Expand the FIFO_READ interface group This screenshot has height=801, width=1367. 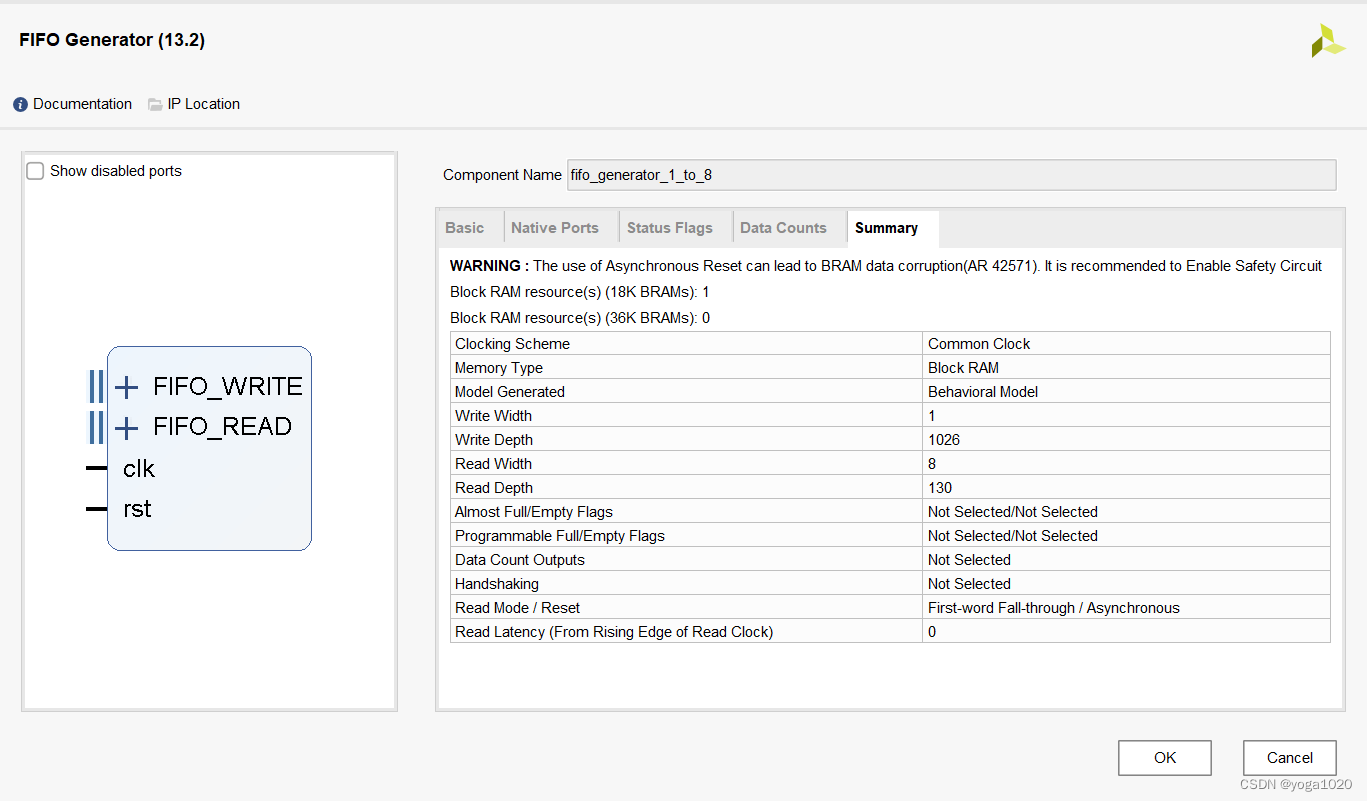(x=127, y=426)
